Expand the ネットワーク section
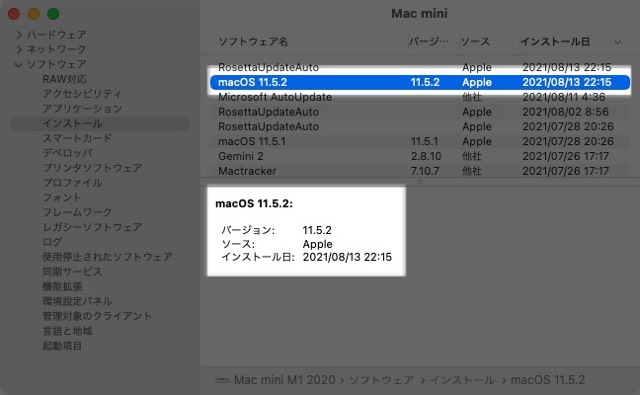The image size is (640, 395). point(19,49)
